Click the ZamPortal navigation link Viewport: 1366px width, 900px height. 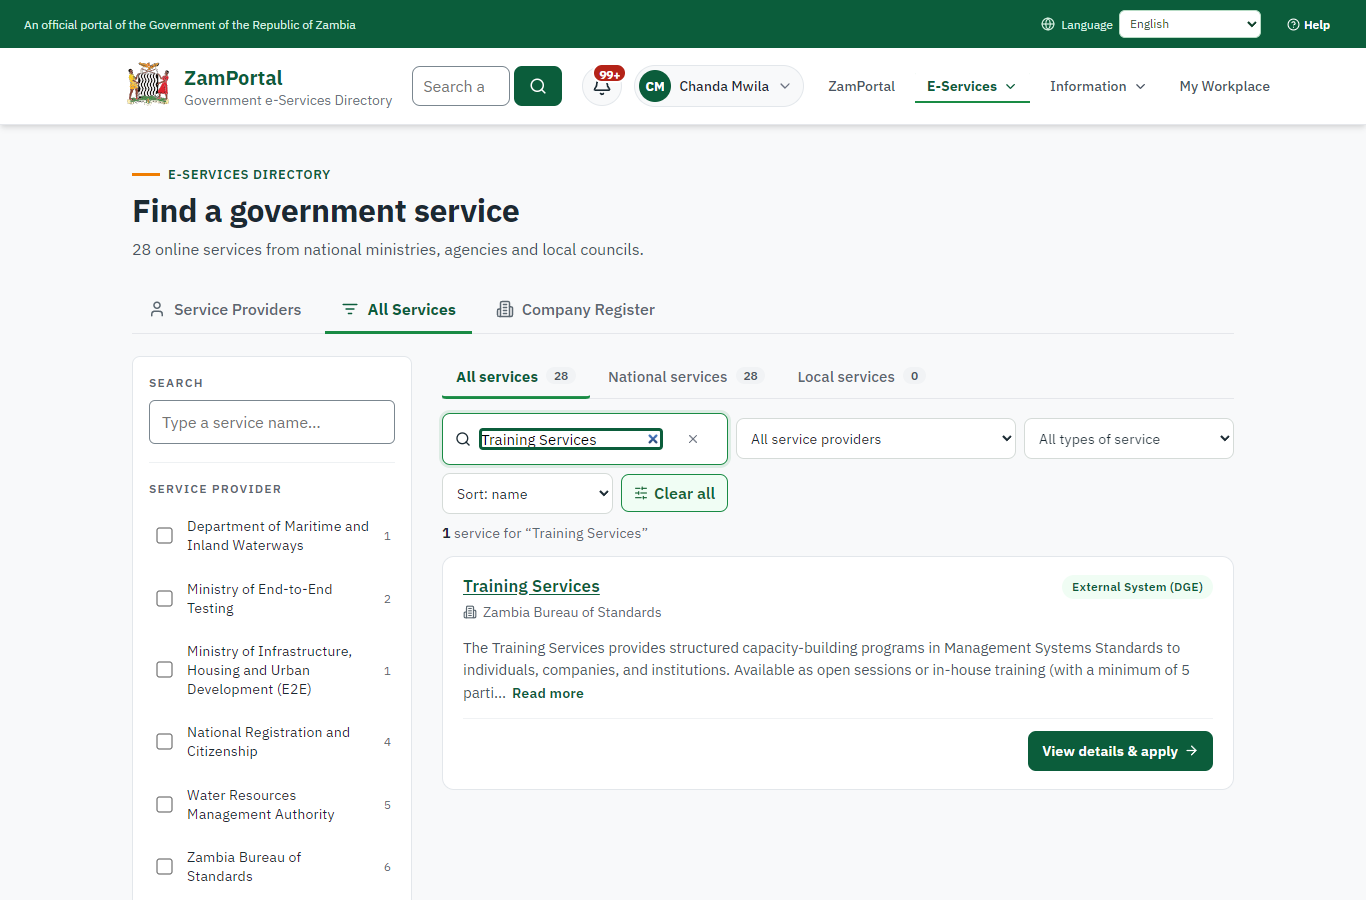pyautogui.click(x=862, y=86)
